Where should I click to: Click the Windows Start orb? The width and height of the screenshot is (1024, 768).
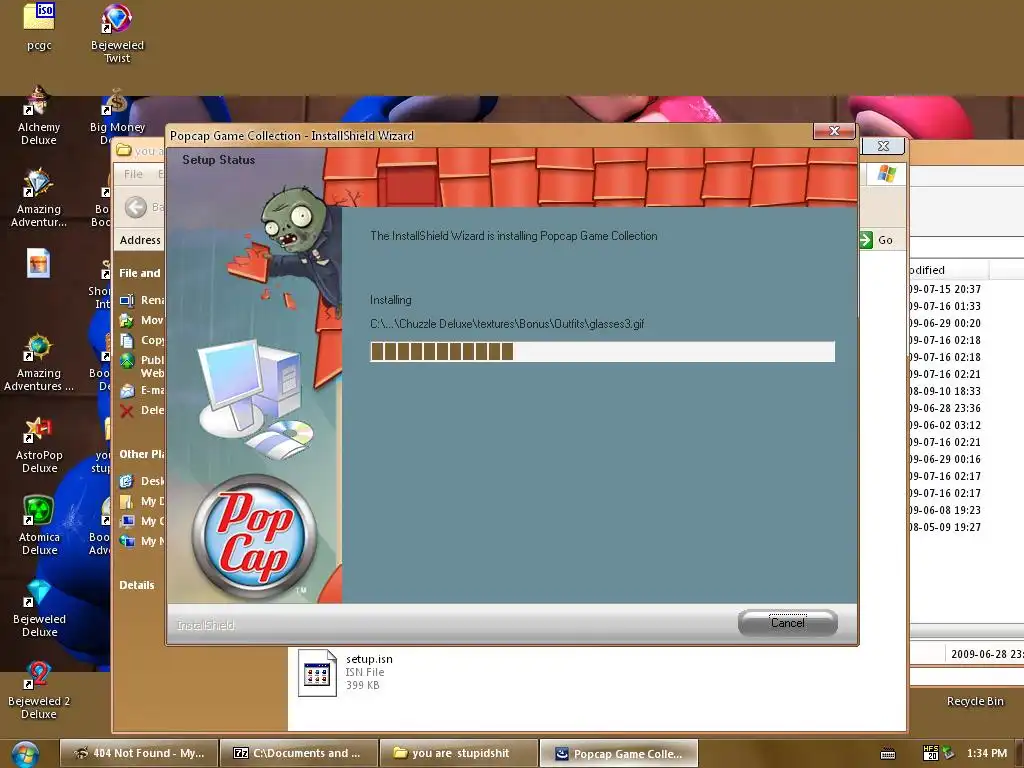point(25,754)
